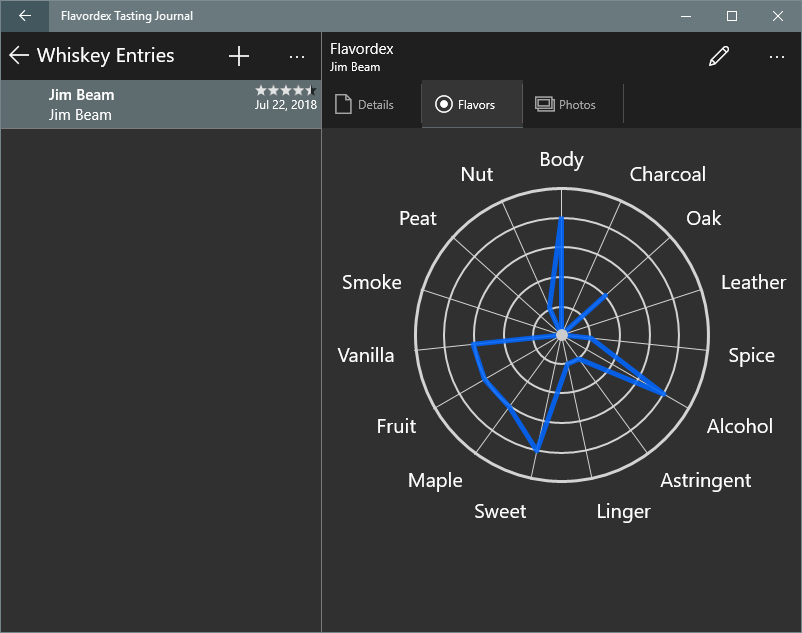Click the Leather flavor label
The height and width of the screenshot is (633, 802).
(753, 282)
